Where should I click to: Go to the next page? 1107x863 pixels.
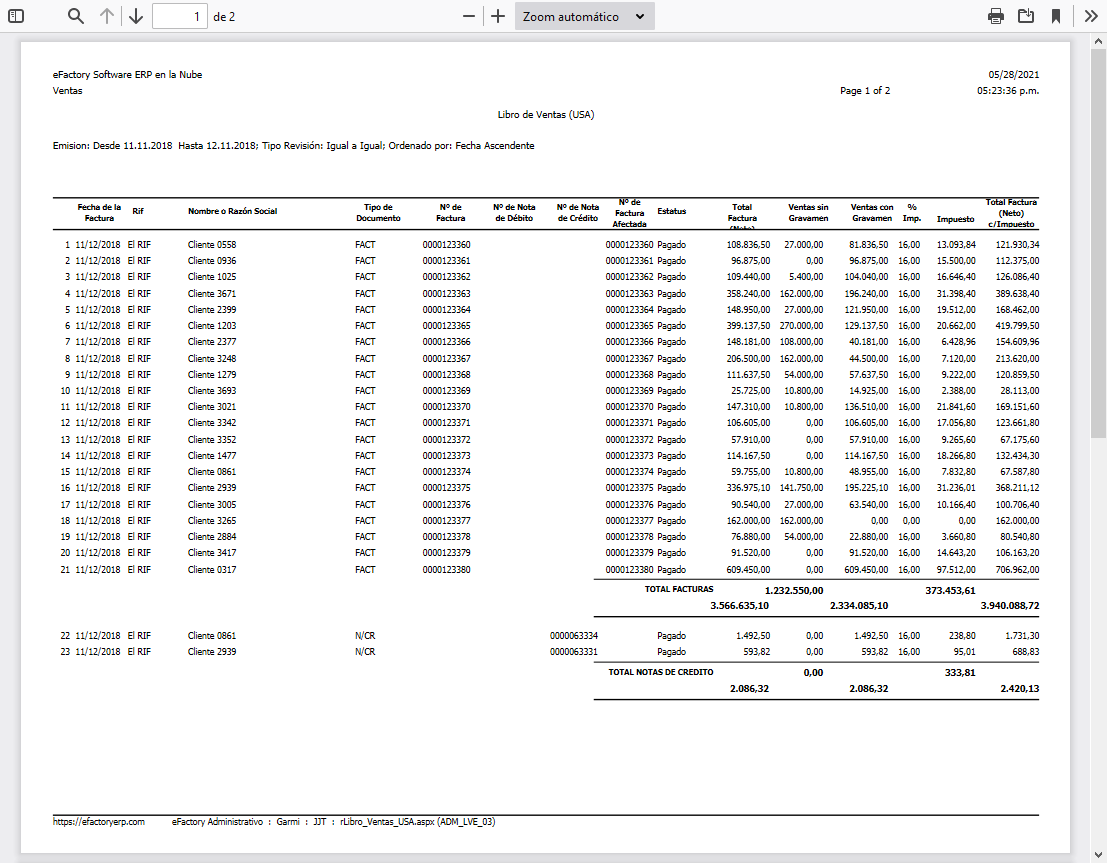[x=136, y=16]
